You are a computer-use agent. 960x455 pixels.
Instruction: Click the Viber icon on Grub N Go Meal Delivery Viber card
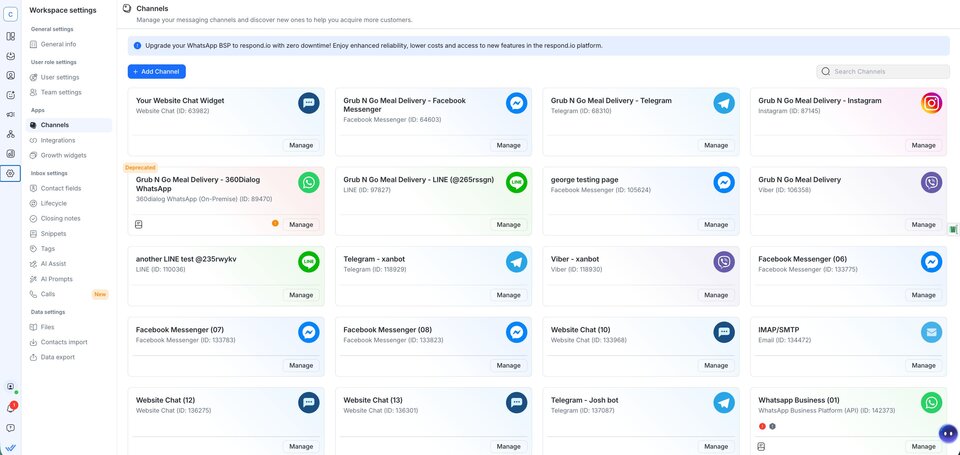tap(932, 182)
